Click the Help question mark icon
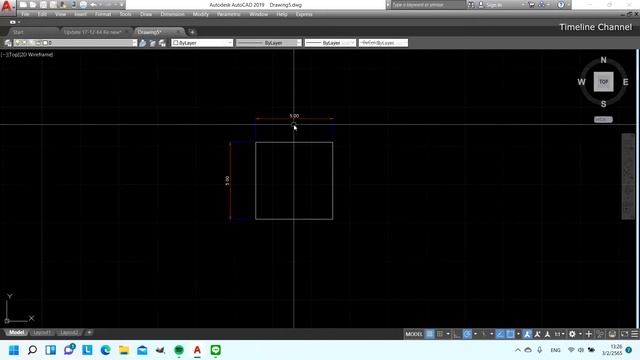The width and height of the screenshot is (640, 360). [561, 5]
